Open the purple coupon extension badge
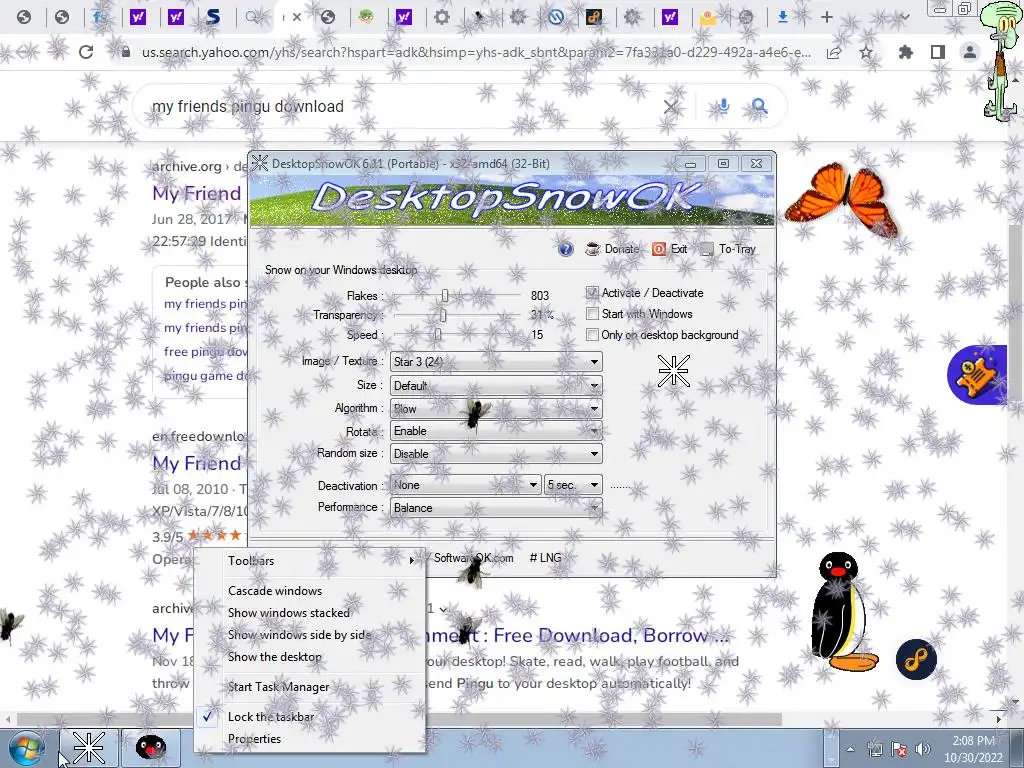This screenshot has width=1024, height=768. 978,375
